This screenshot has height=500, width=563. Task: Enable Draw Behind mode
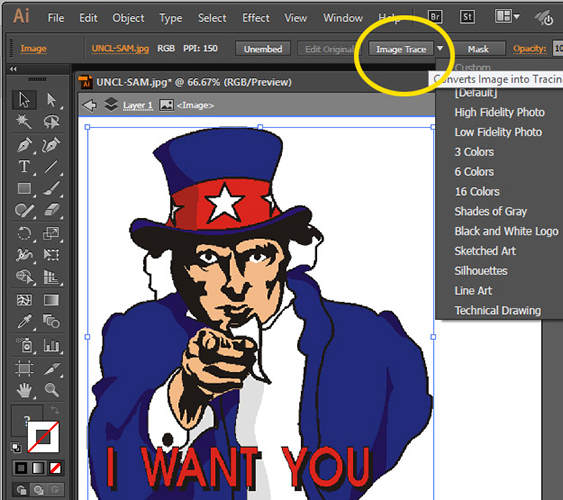pos(38,490)
